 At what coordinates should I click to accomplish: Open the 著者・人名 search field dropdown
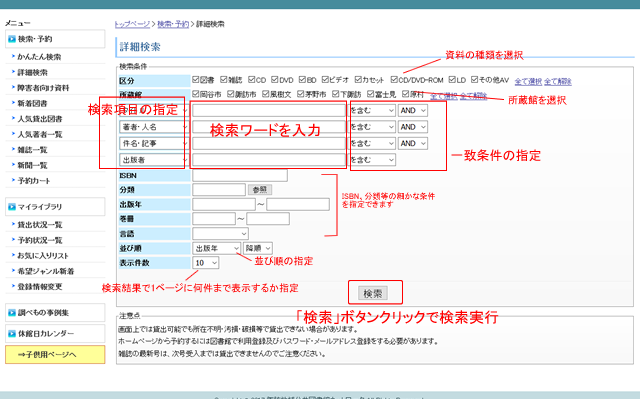pyautogui.click(x=153, y=127)
